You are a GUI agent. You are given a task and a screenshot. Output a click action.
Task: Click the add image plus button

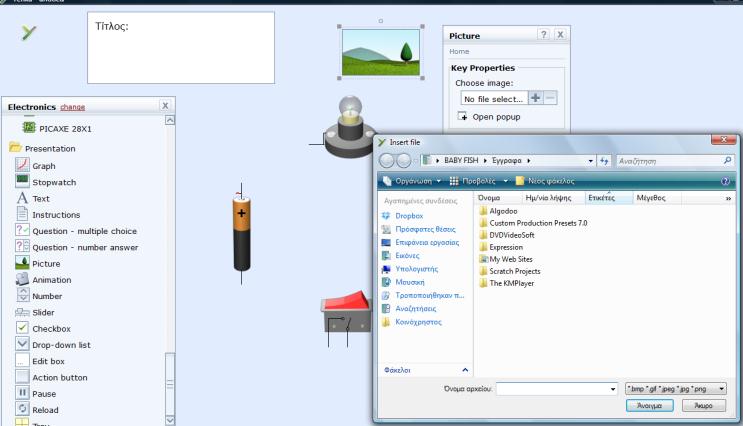[535, 98]
